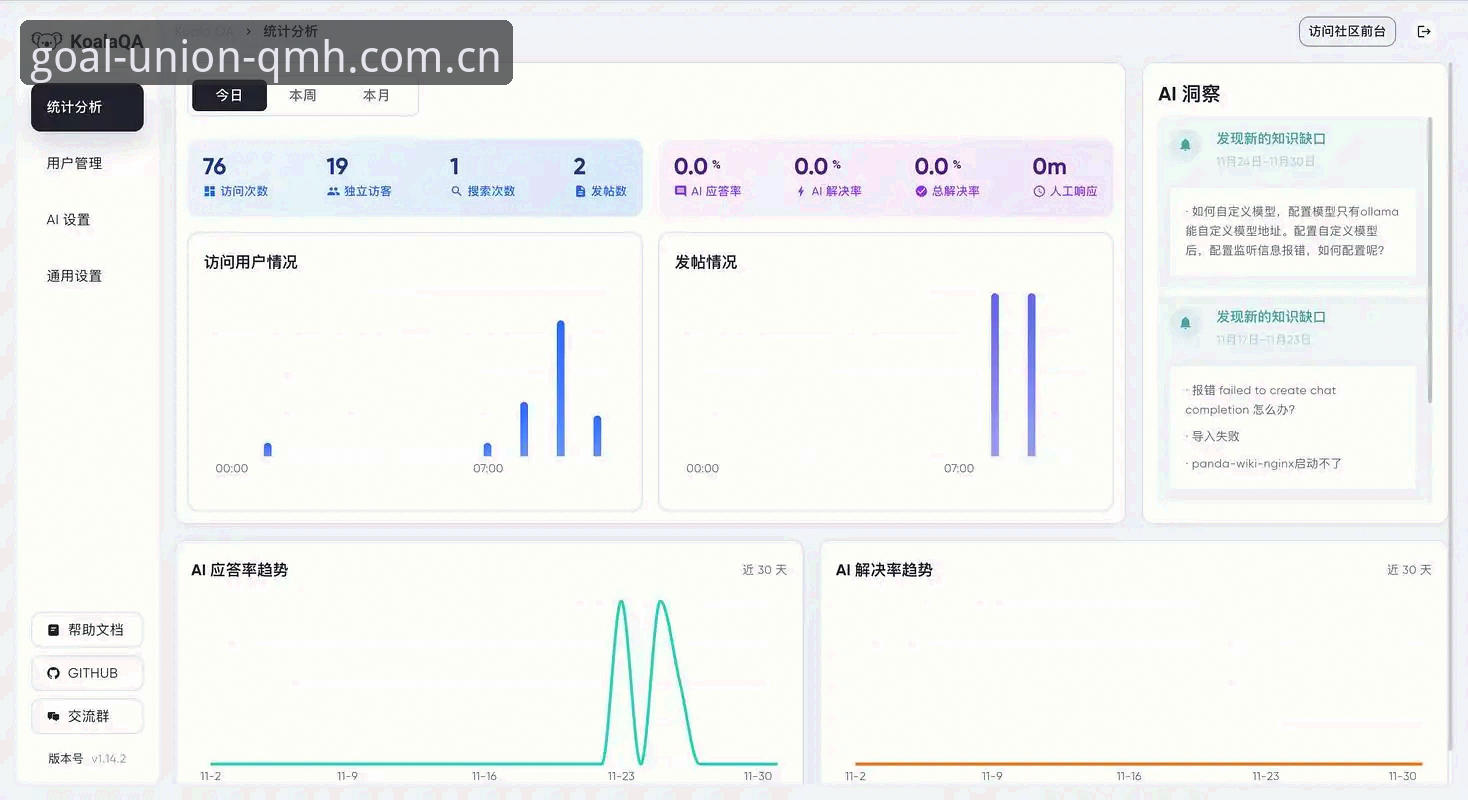The image size is (1468, 800).
Task: Switch to the 本周 tab
Action: pyautogui.click(x=303, y=95)
